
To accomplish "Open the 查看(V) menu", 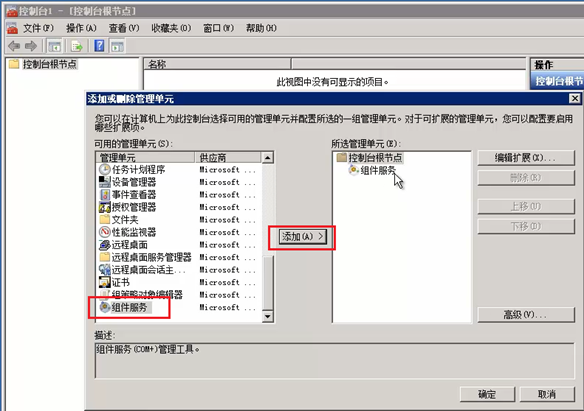I will point(124,28).
